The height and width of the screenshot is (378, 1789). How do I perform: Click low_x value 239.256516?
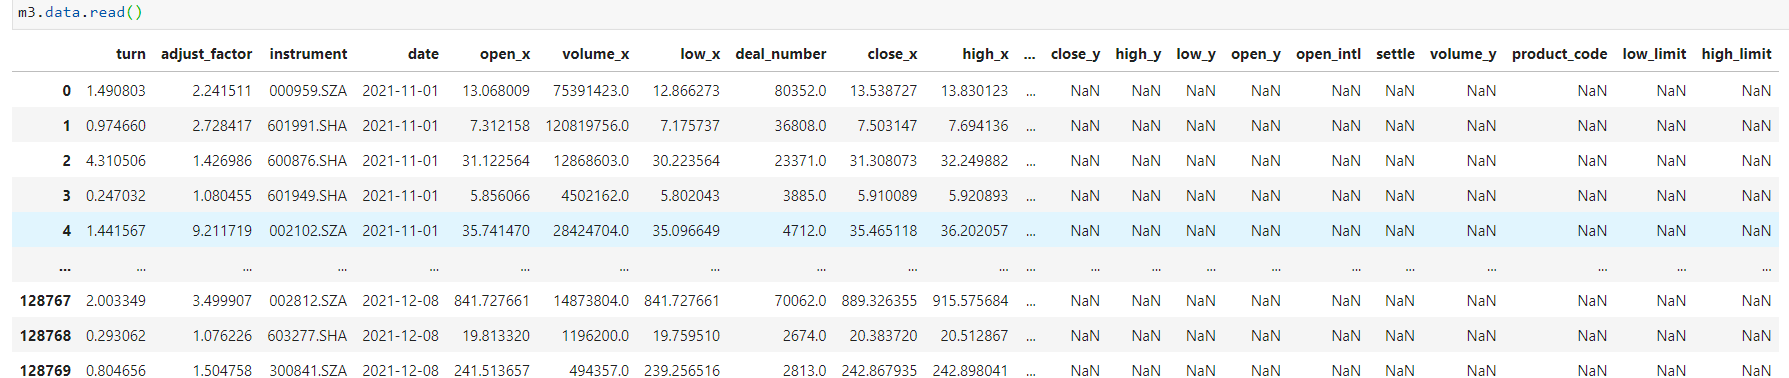click(x=682, y=371)
